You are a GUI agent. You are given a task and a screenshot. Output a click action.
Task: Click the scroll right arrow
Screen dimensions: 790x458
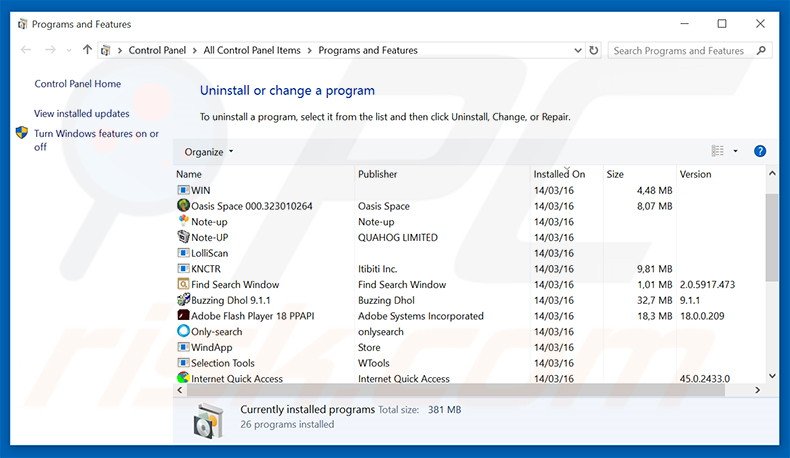757,390
